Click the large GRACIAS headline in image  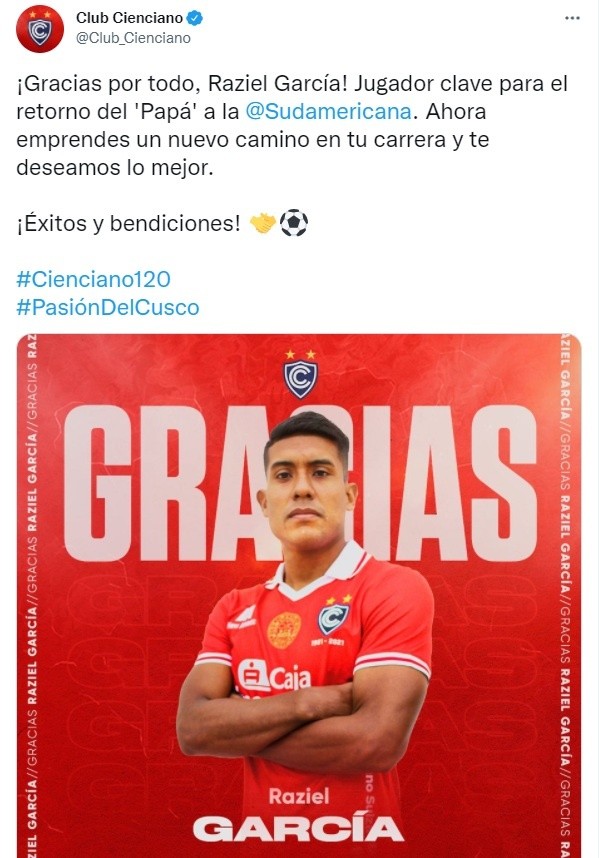point(300,483)
